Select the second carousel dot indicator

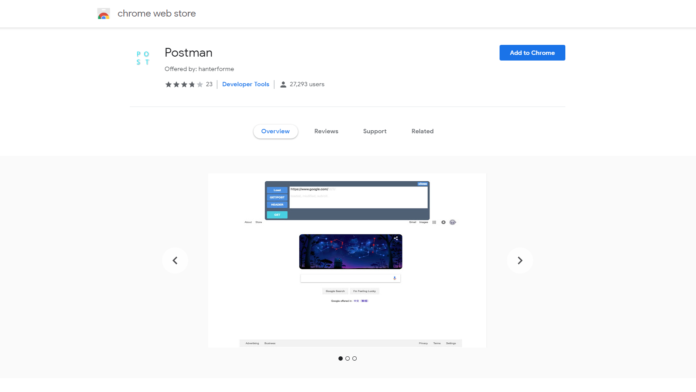(348, 358)
